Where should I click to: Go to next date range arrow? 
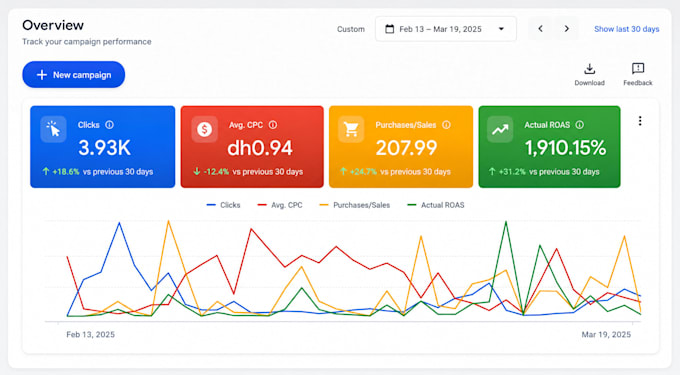coord(566,29)
